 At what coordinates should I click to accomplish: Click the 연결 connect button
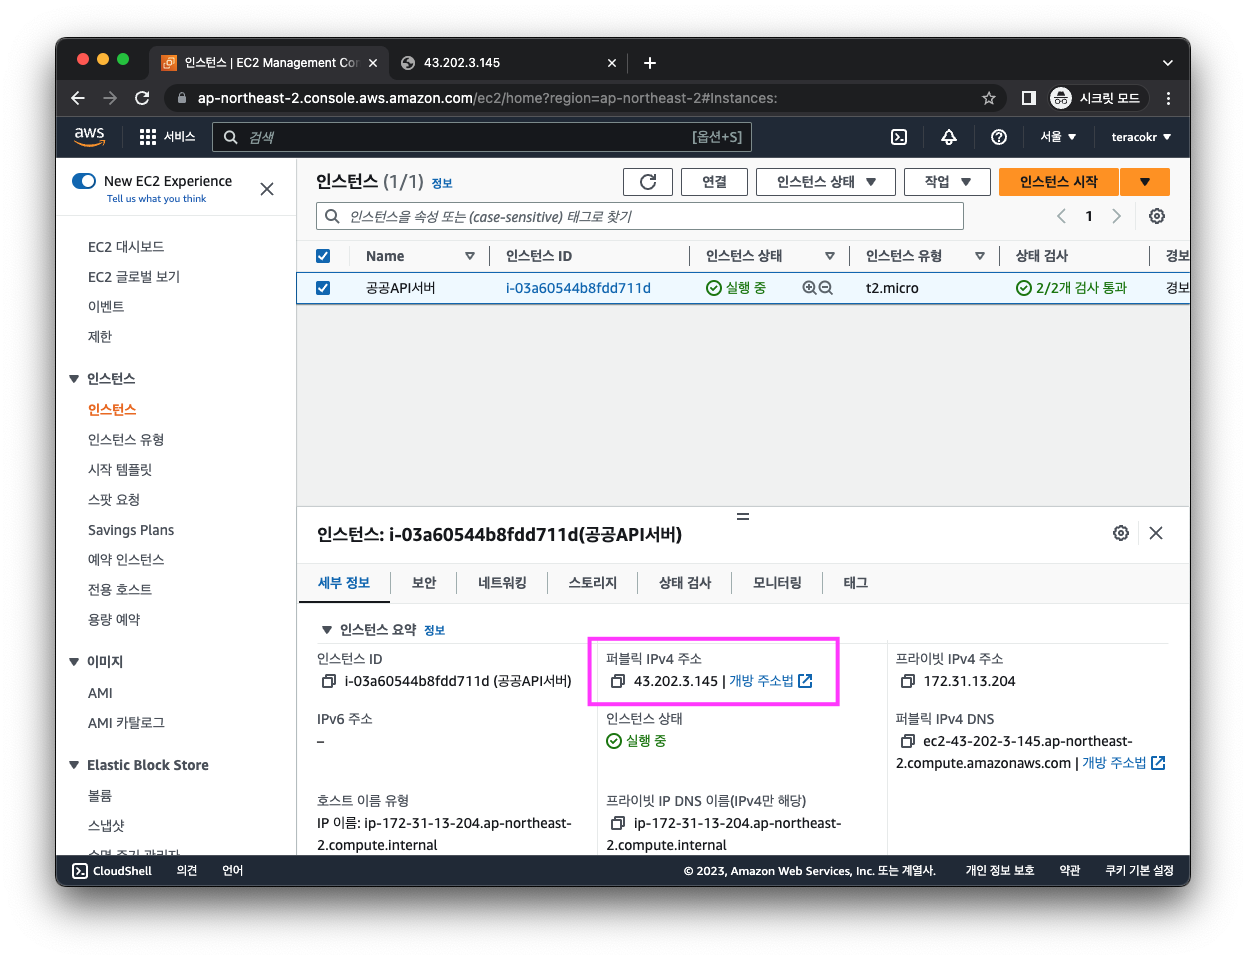(x=714, y=182)
